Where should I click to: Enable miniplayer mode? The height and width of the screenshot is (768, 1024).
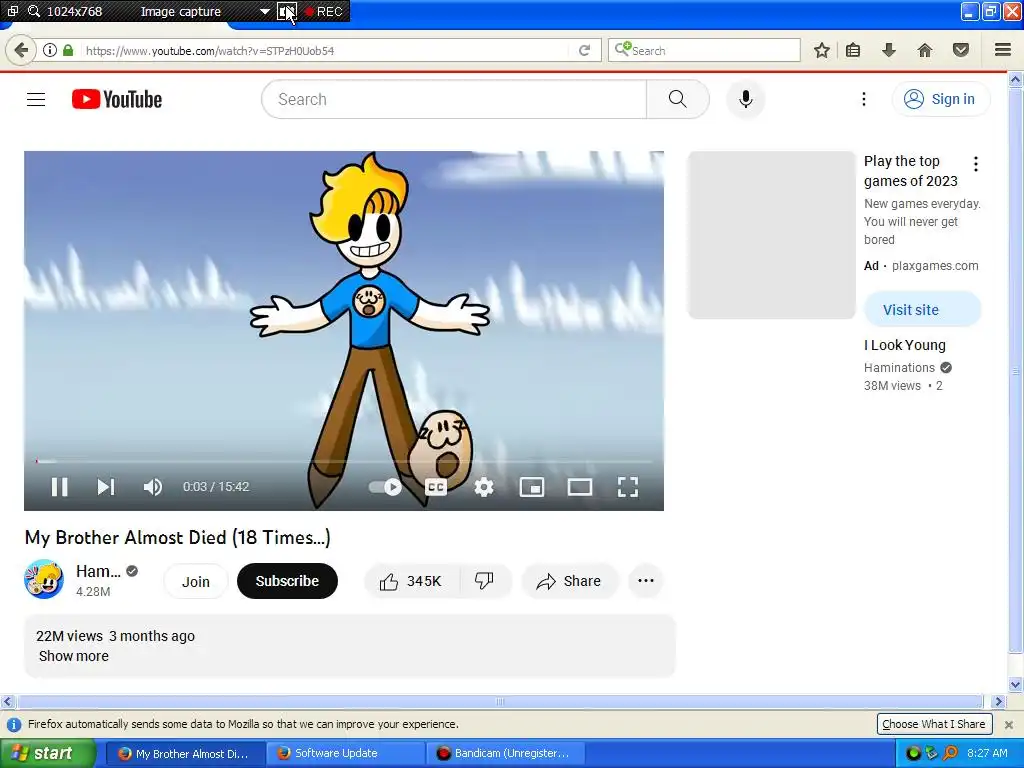click(532, 487)
